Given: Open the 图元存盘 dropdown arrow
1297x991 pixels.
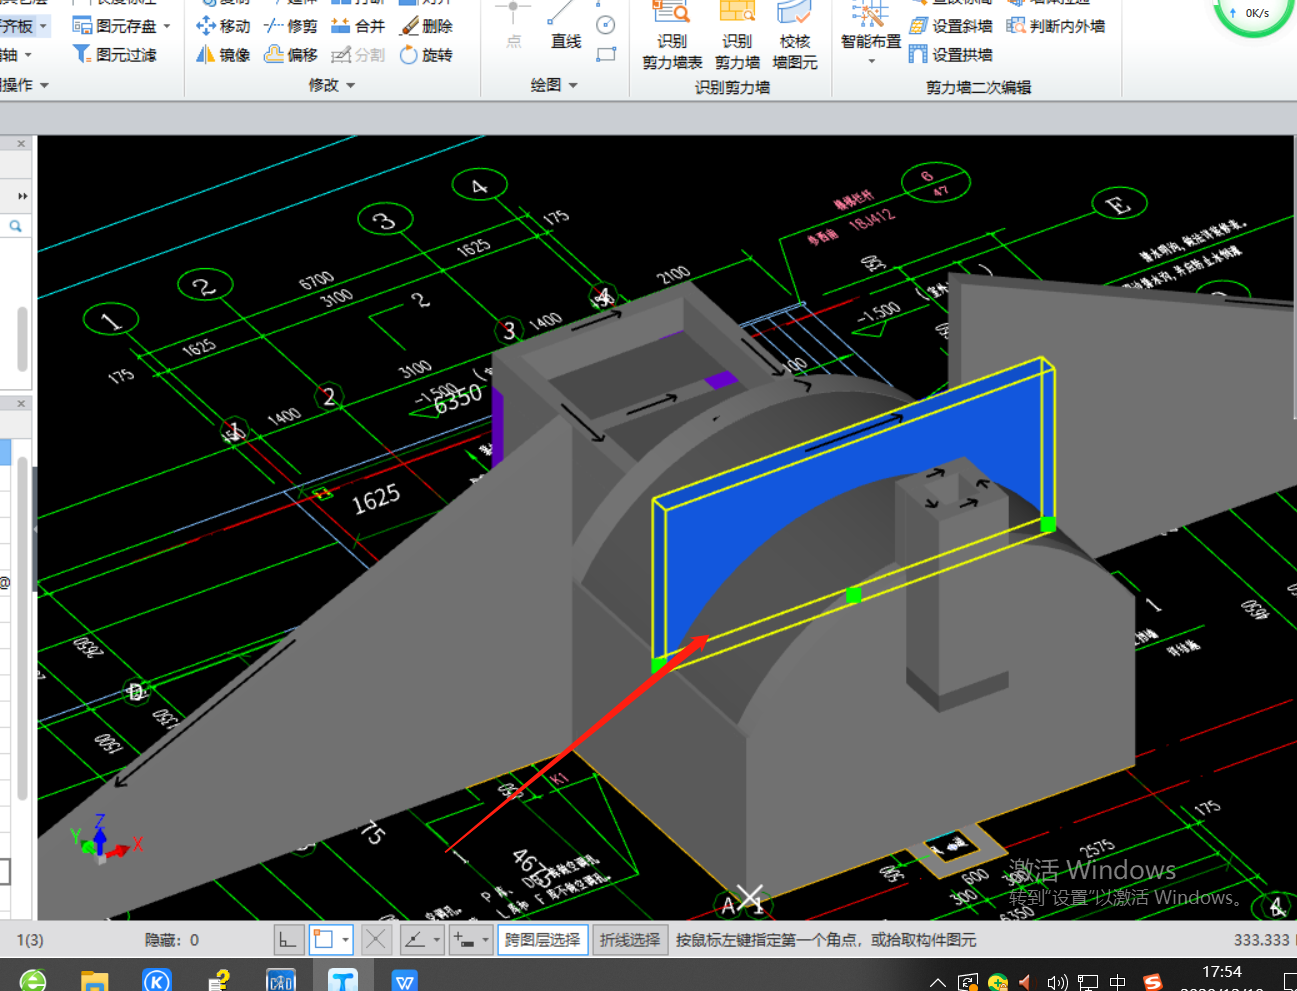Looking at the screenshot, I should tap(167, 26).
